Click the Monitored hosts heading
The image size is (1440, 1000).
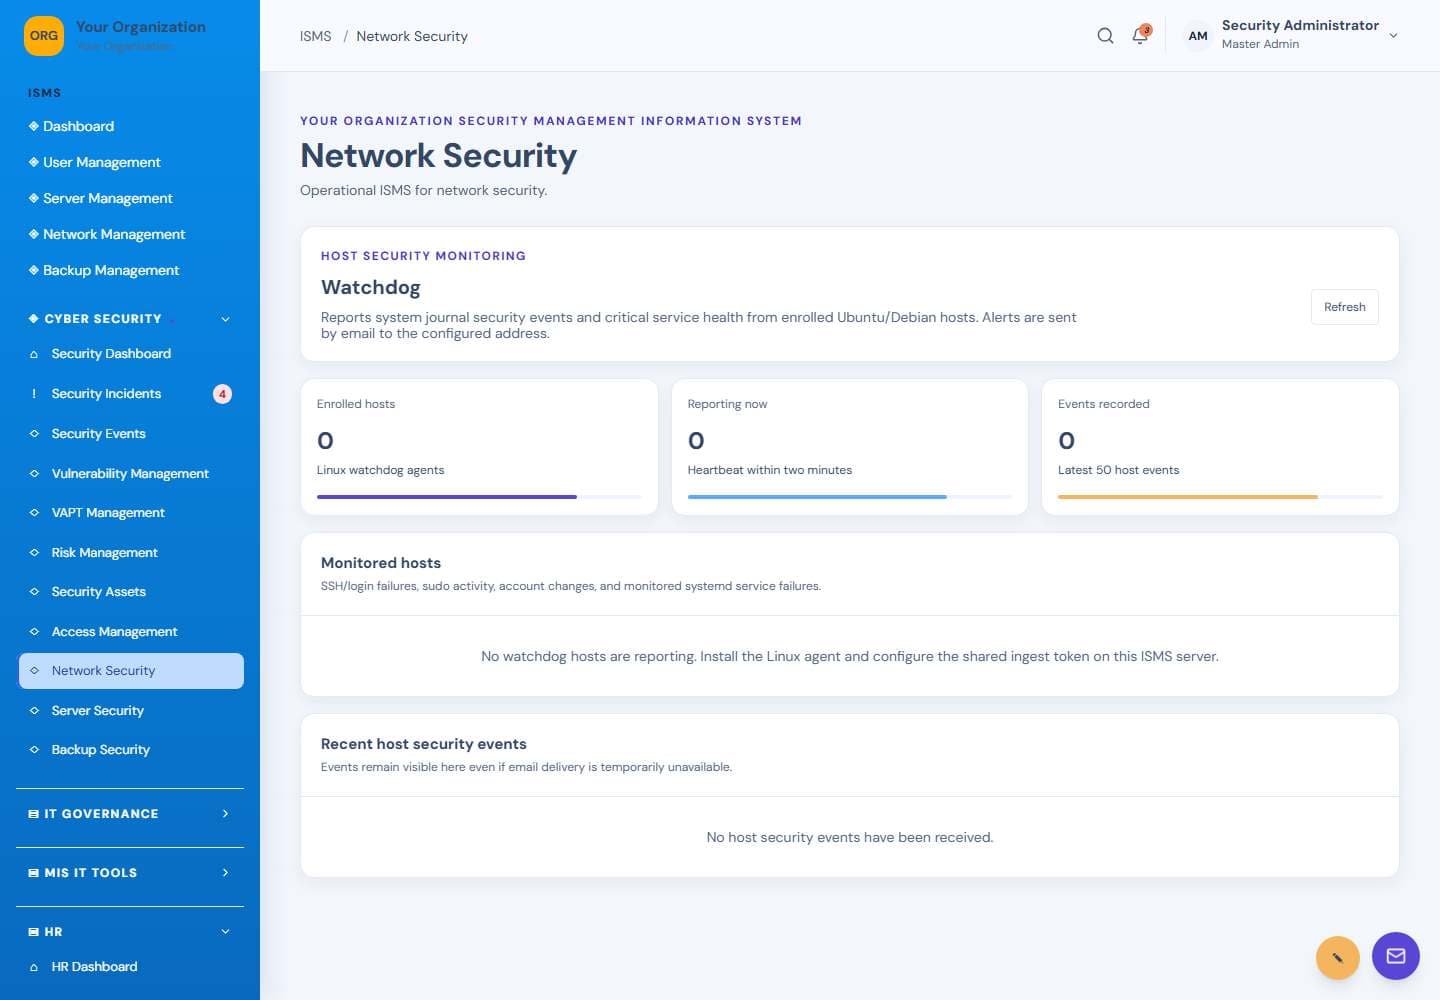(x=381, y=563)
